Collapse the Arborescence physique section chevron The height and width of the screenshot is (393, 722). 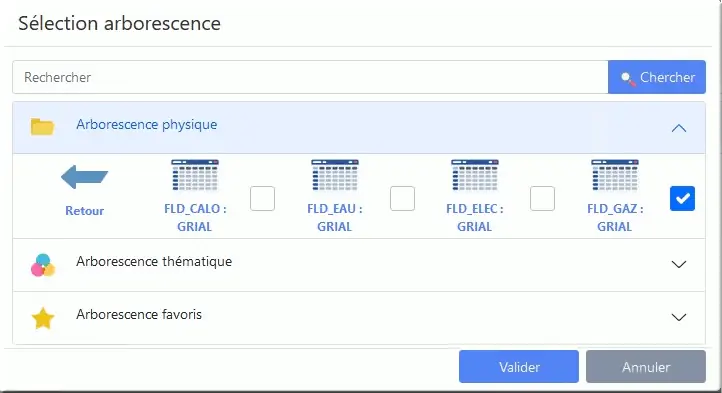click(x=679, y=128)
